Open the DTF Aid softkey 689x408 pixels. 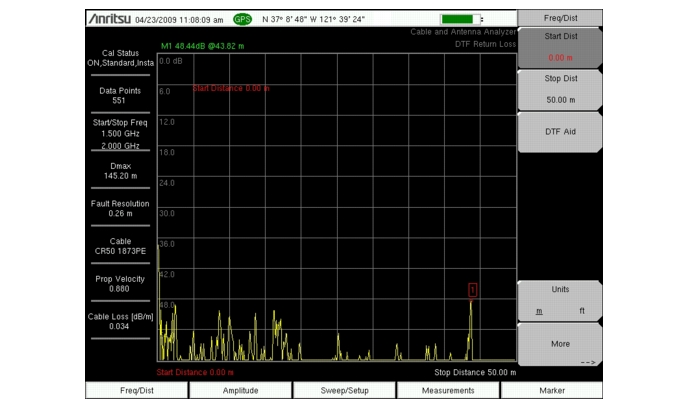560,132
